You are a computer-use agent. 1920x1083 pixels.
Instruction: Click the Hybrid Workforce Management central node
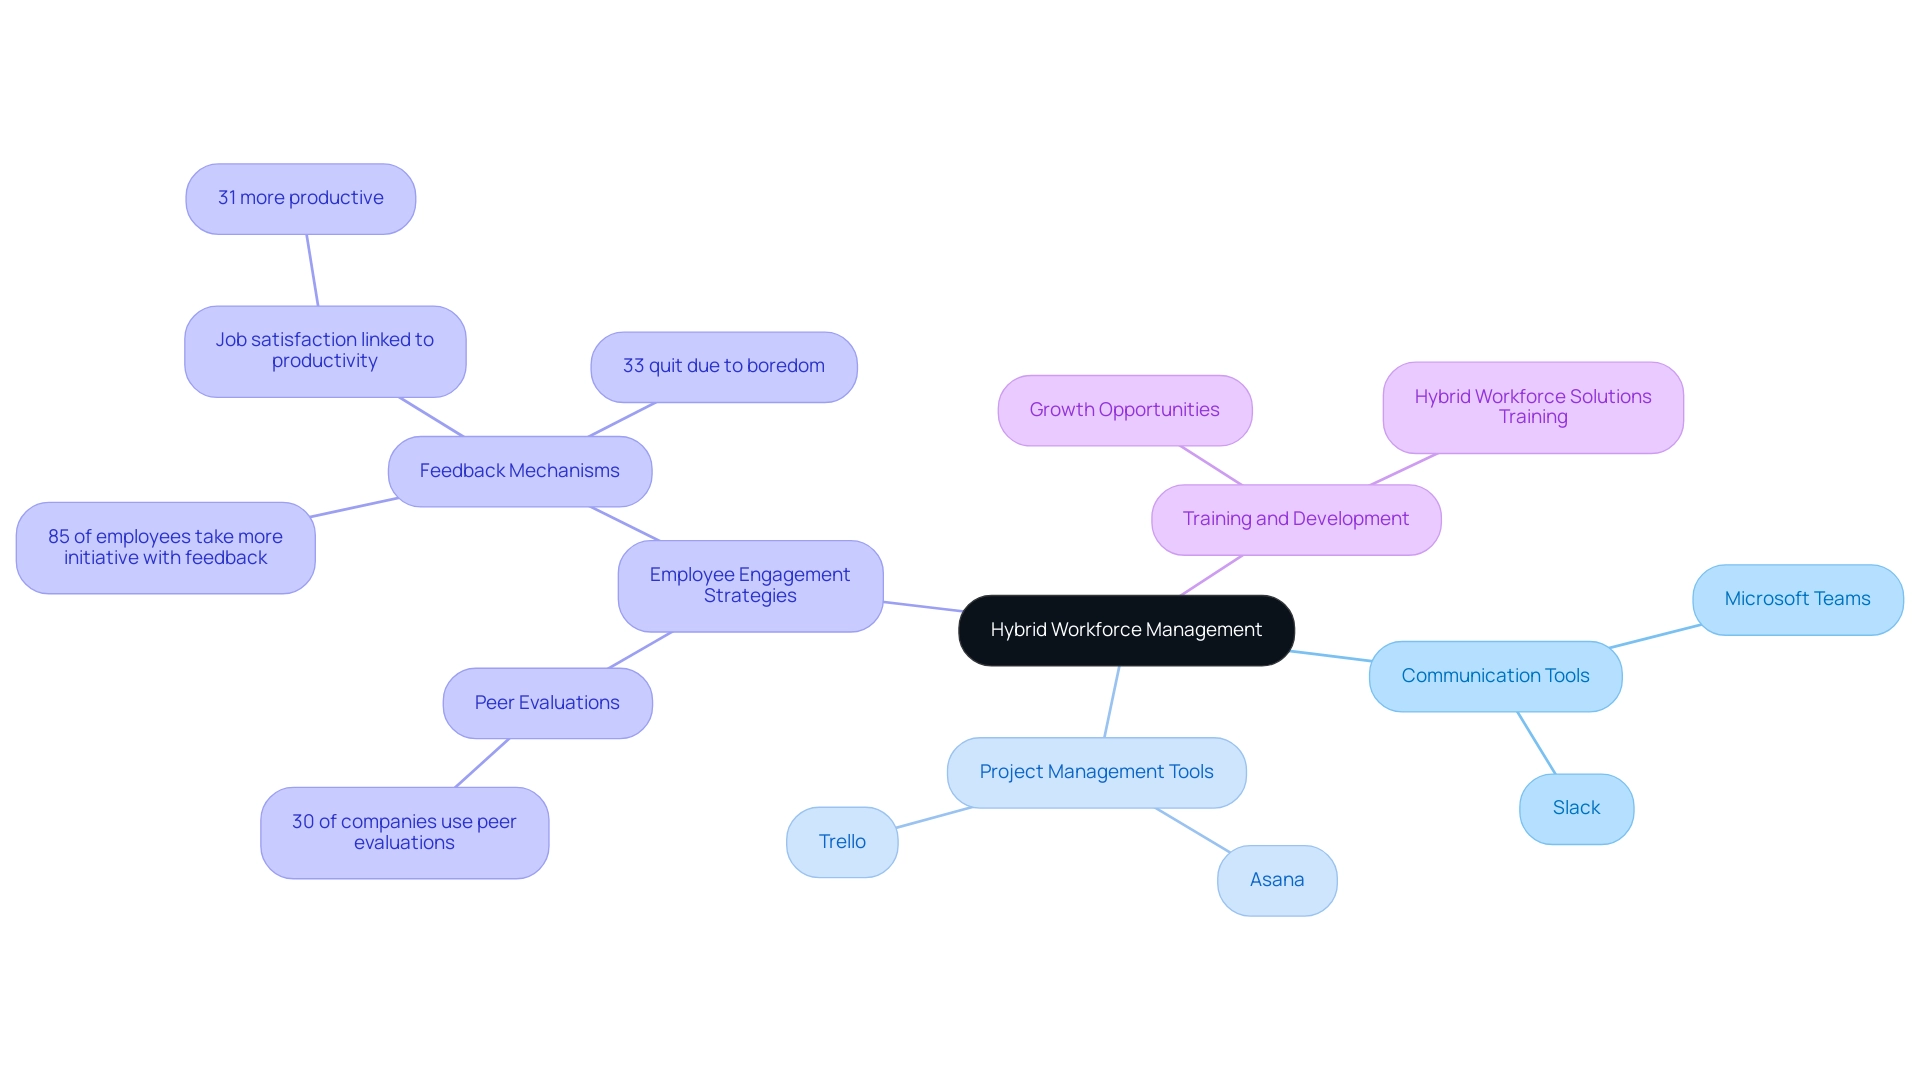coord(1126,629)
